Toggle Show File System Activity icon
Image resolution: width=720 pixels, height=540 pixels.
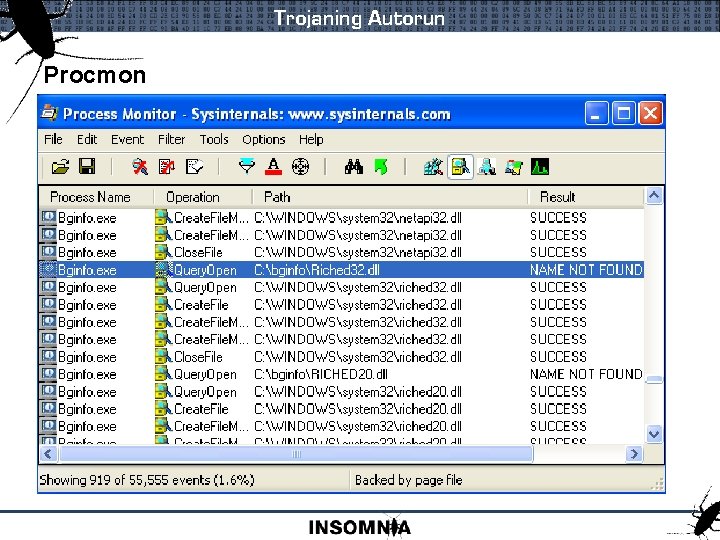(x=460, y=167)
